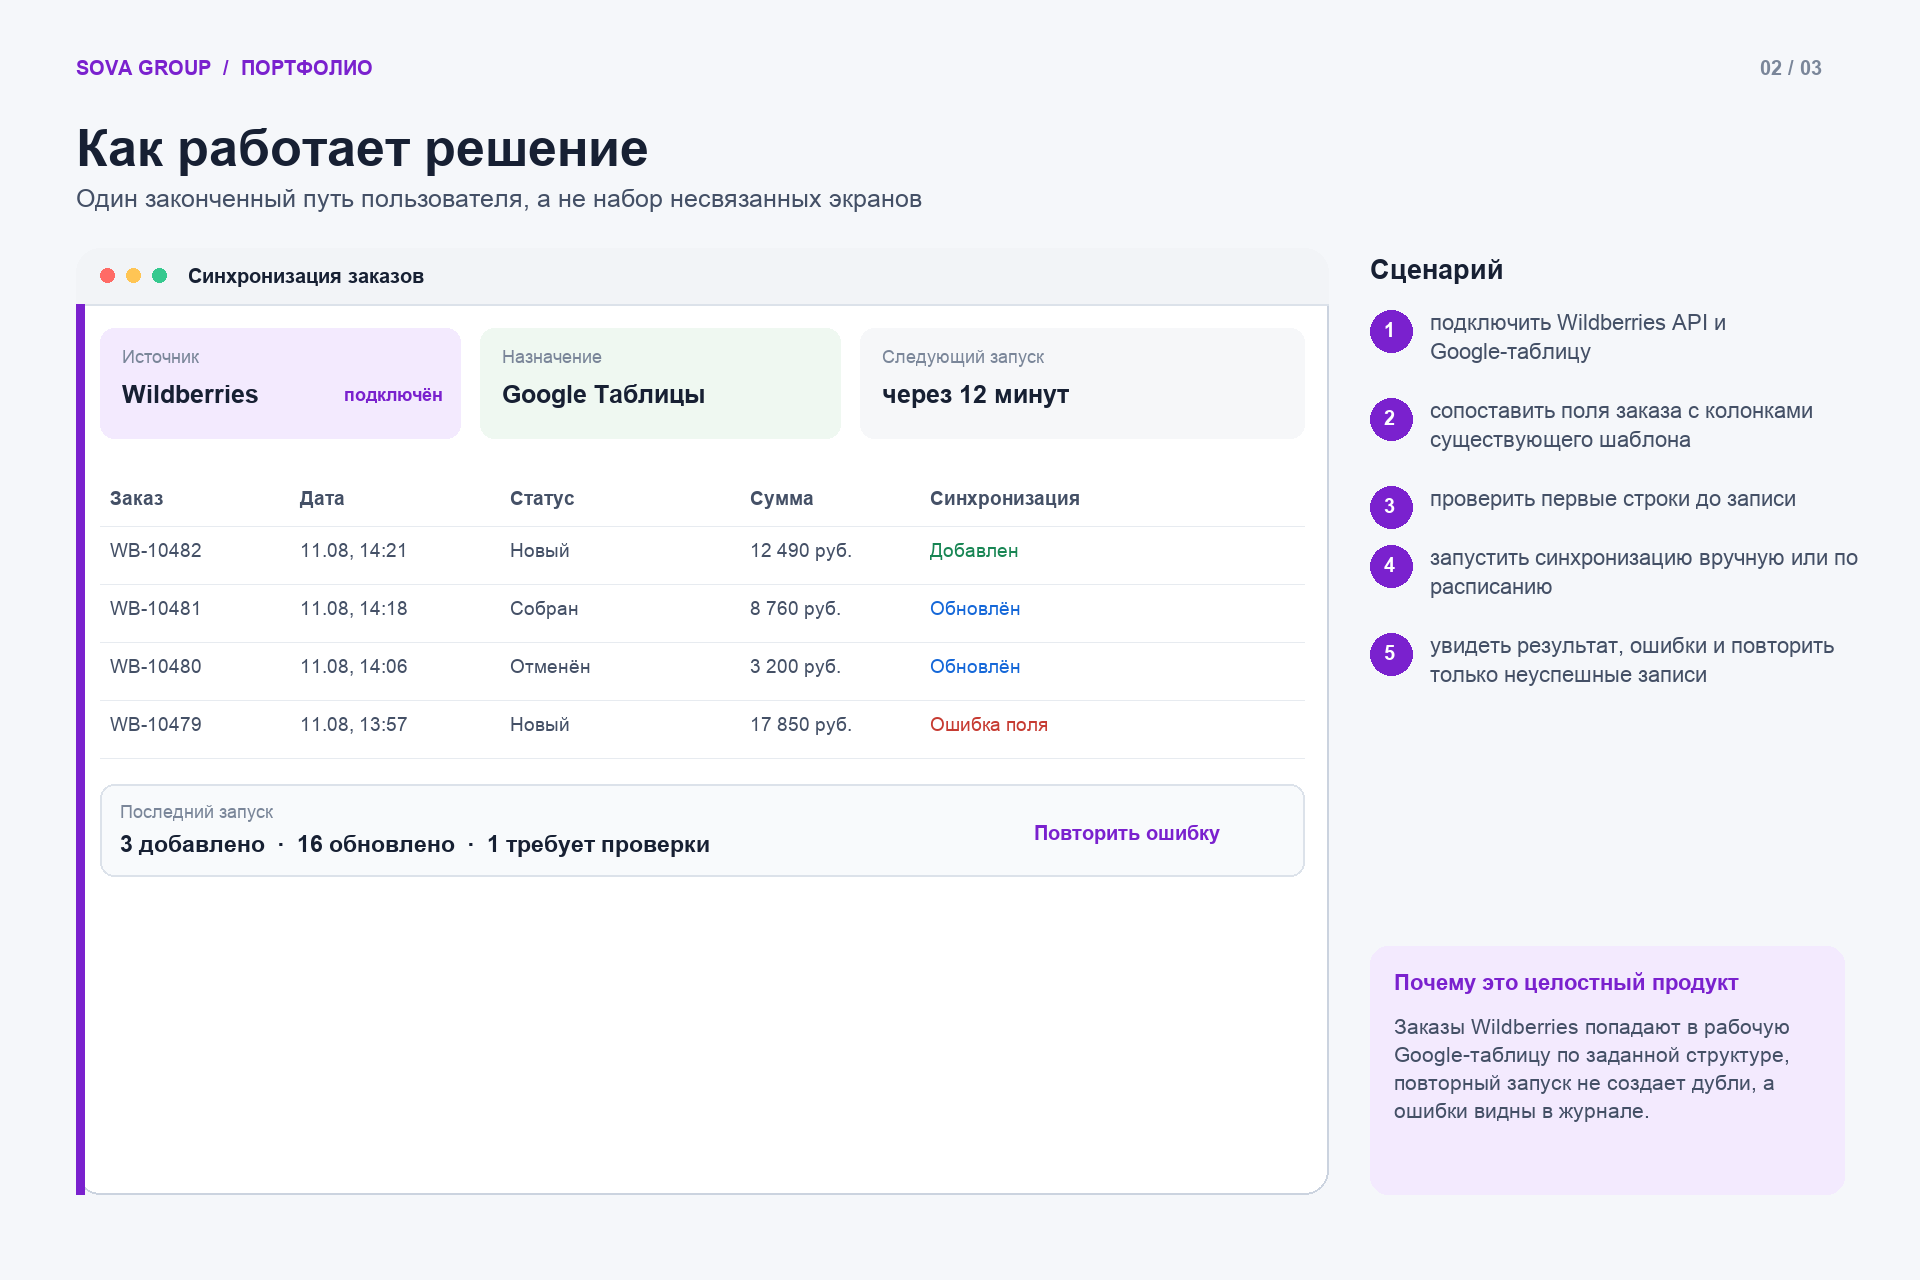This screenshot has height=1280, width=1920.
Task: Click the yellow minimize dot of the window
Action: (133, 276)
